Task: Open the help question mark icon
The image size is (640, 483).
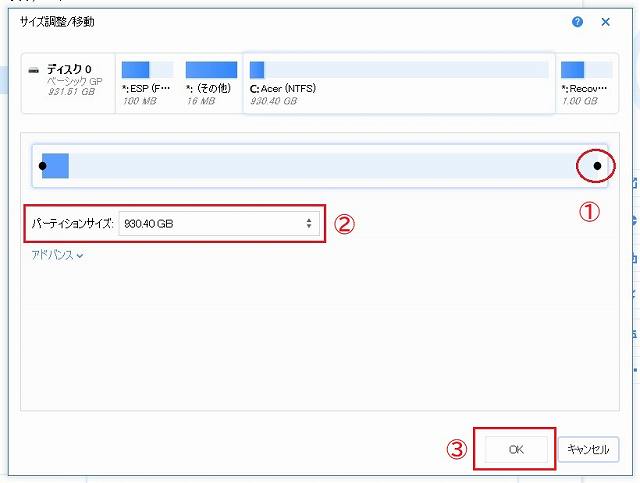Action: pos(577,22)
